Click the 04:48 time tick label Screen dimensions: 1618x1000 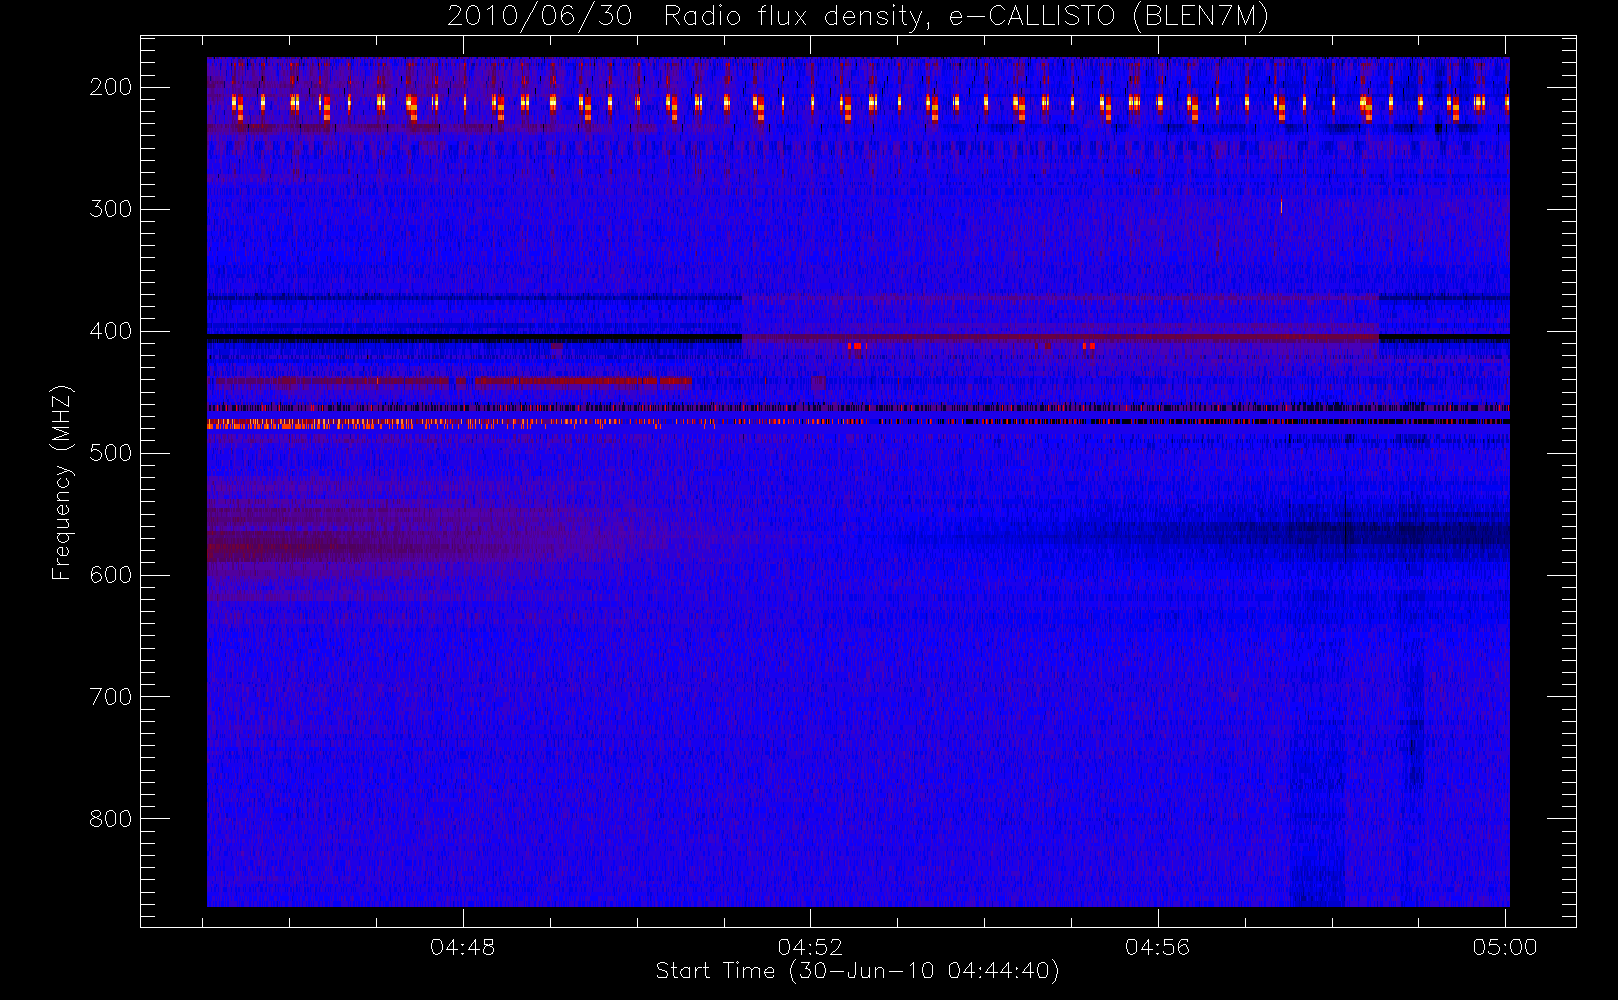463,947
